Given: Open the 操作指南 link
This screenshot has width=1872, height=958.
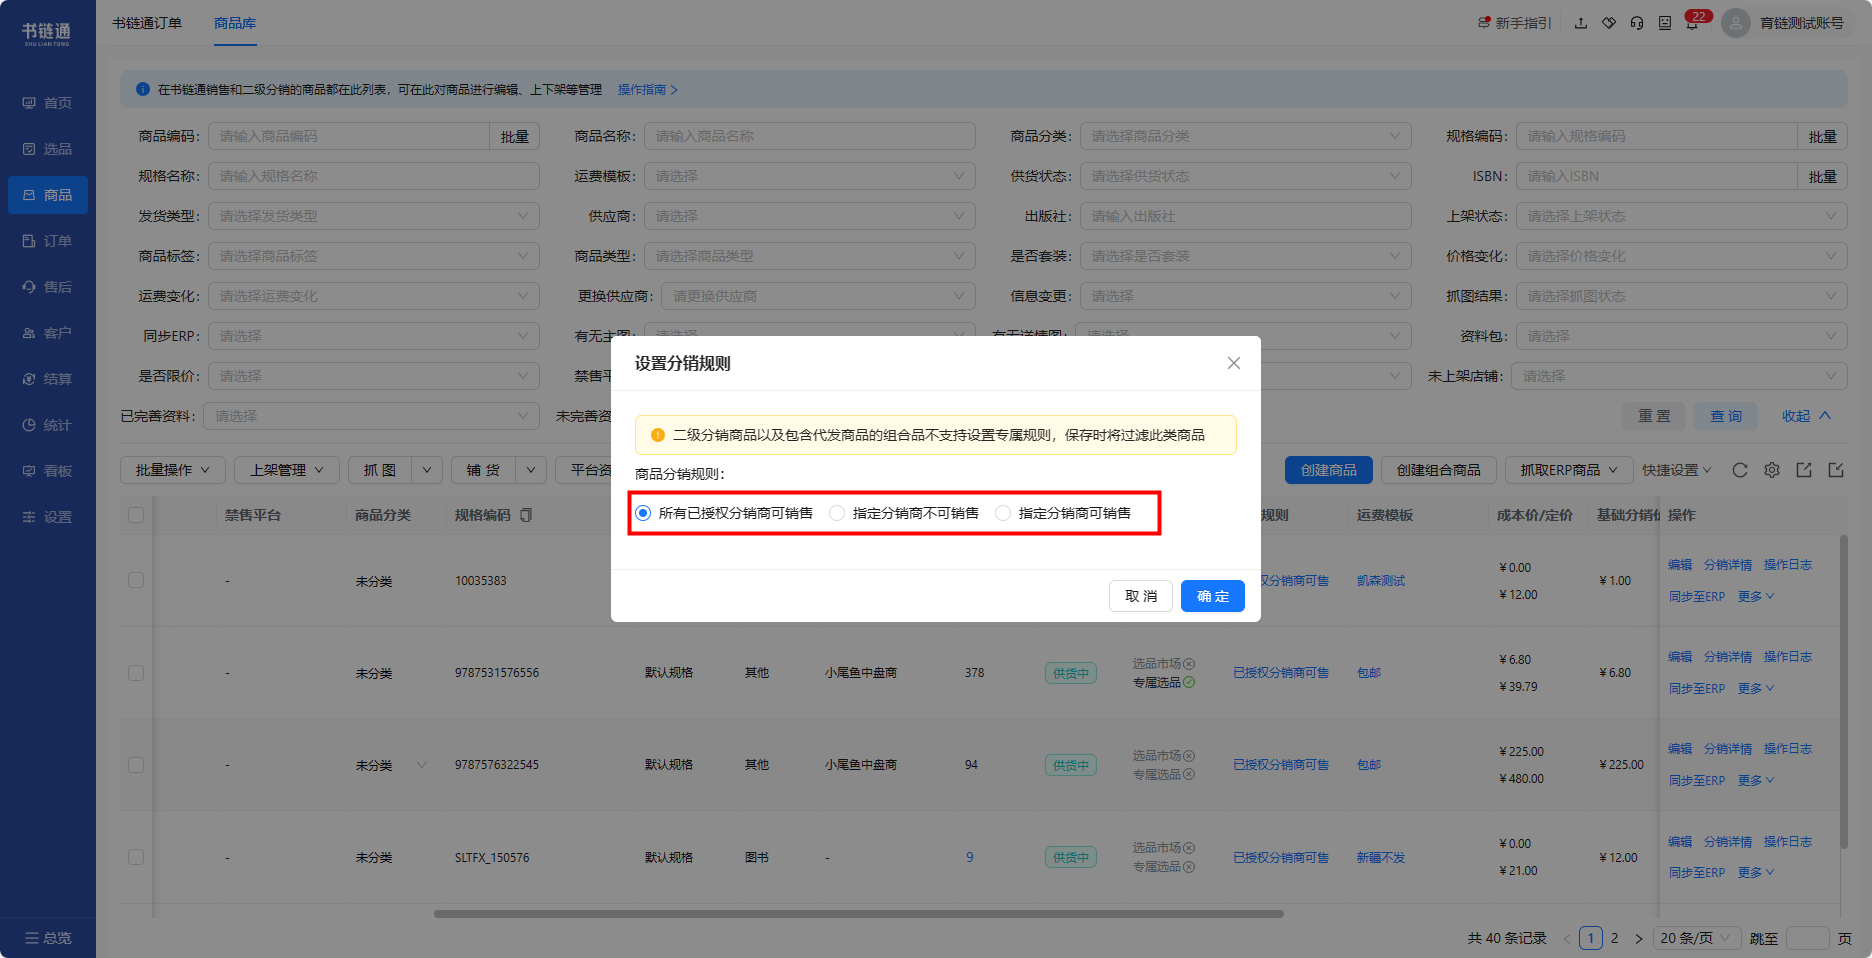Looking at the screenshot, I should pos(647,90).
